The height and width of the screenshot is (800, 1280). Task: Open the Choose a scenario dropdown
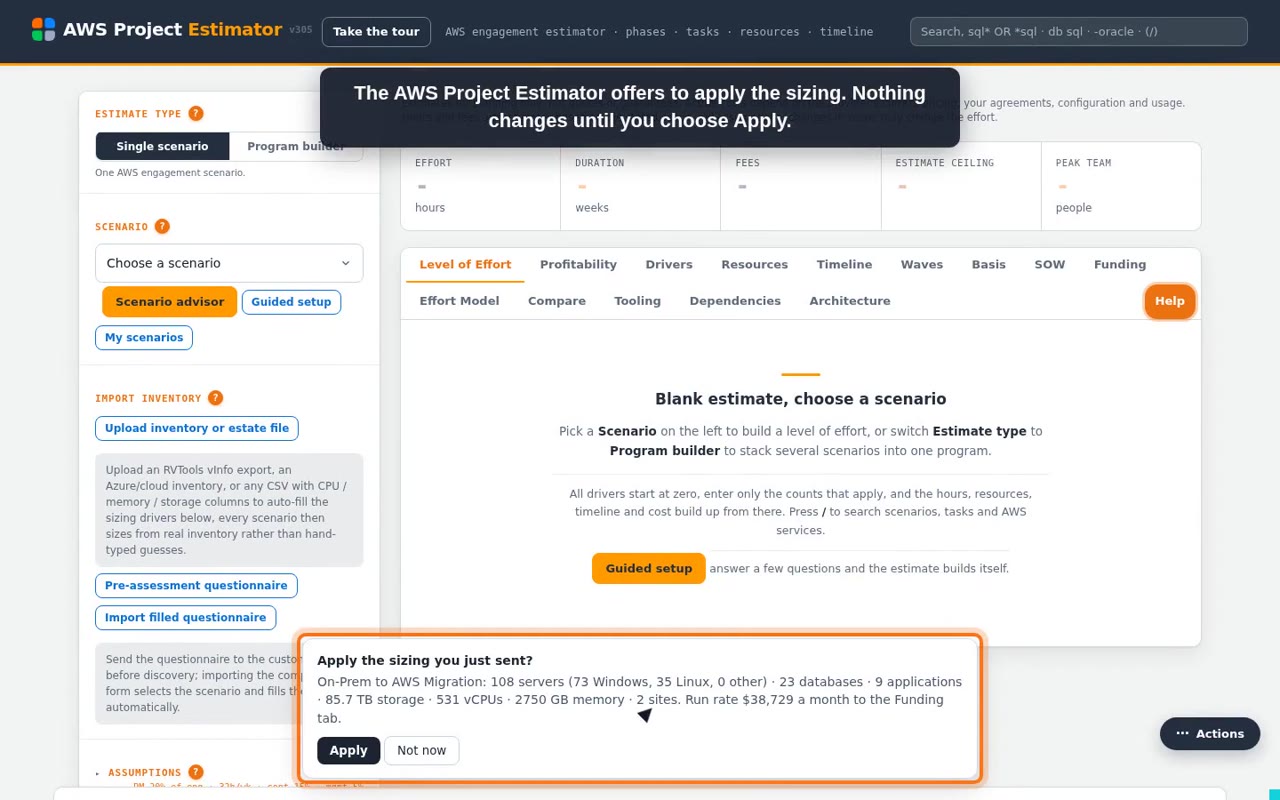[x=229, y=263]
